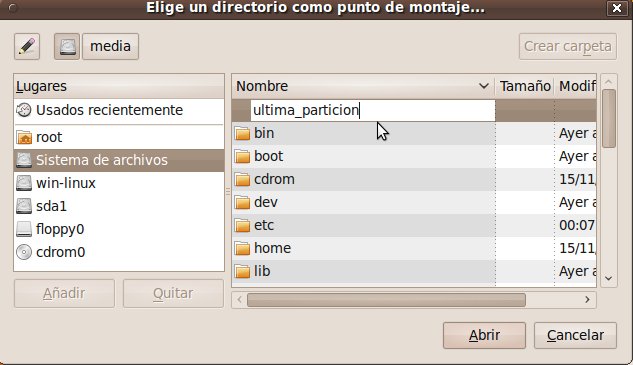Go to the filesystem root drive button
This screenshot has height=365, width=633.
click(x=67, y=46)
